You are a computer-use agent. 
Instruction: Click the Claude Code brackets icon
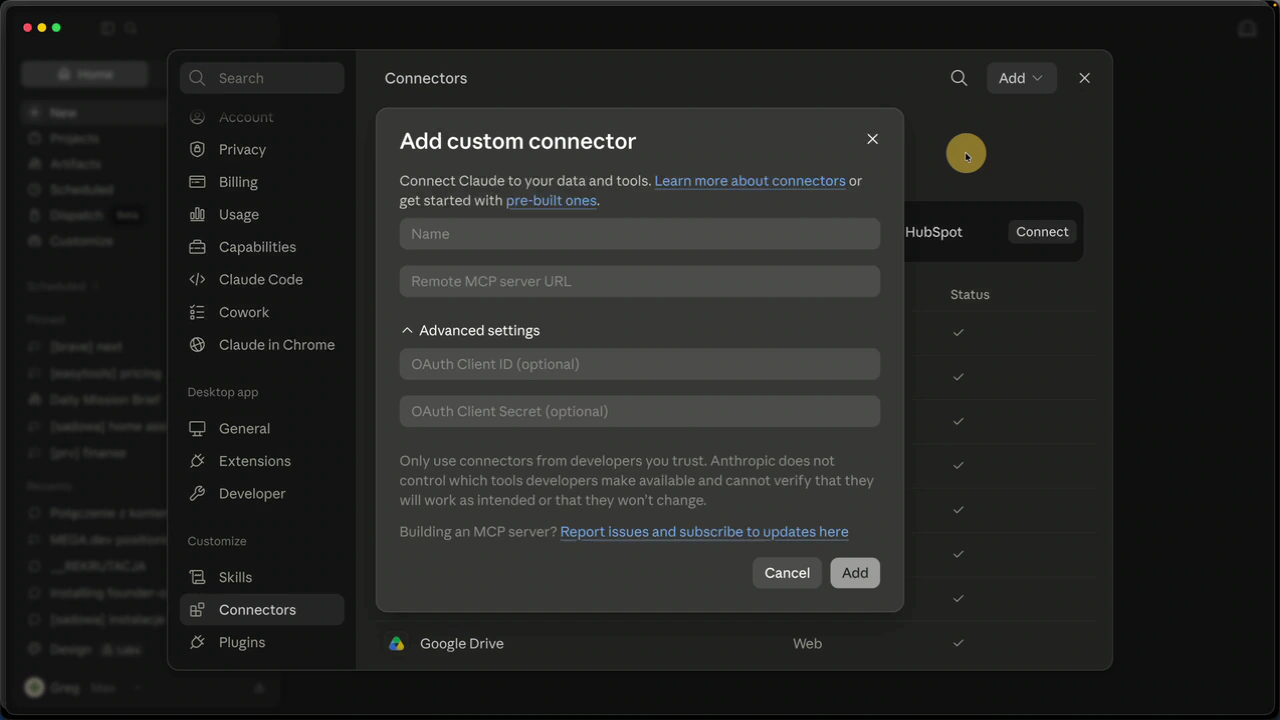pyautogui.click(x=197, y=279)
